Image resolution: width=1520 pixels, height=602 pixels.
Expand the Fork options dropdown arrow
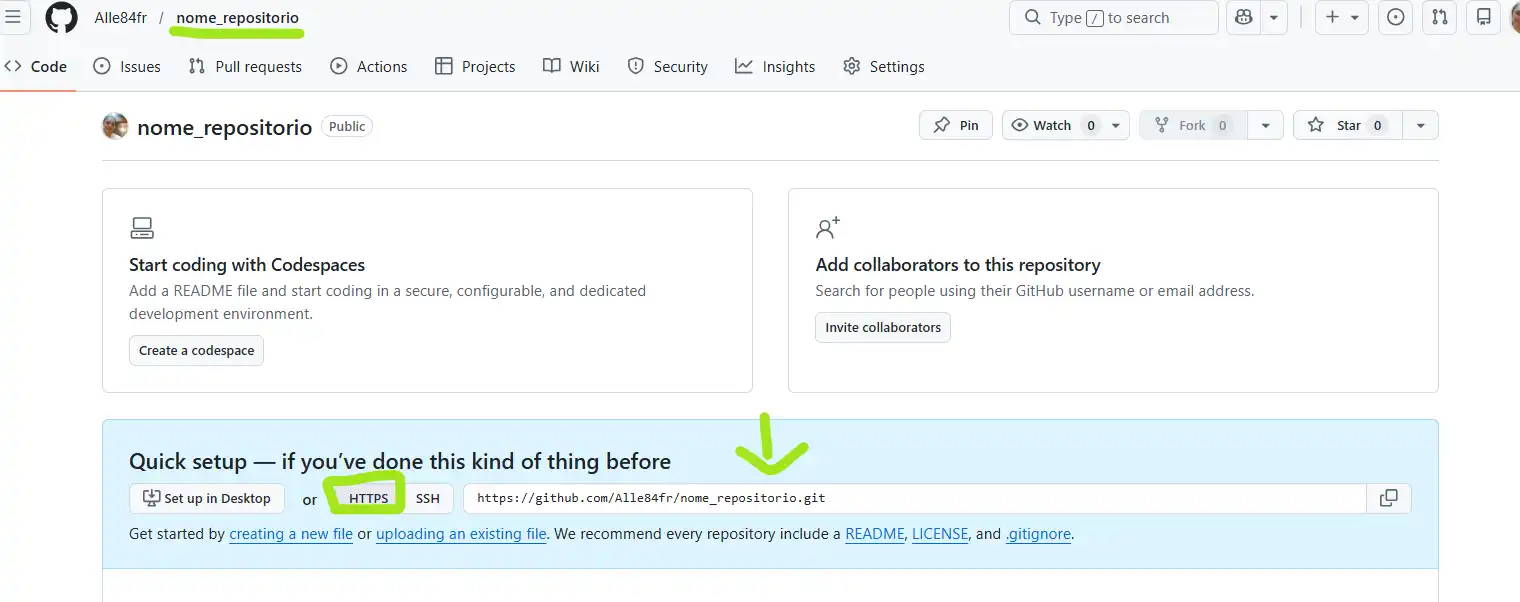click(x=1265, y=125)
